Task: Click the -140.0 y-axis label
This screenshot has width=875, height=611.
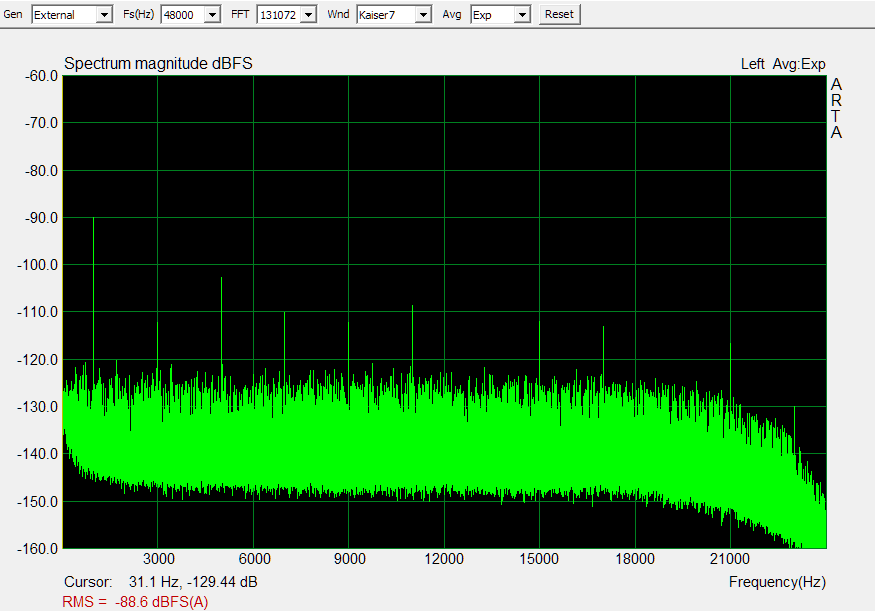Action: [38, 454]
